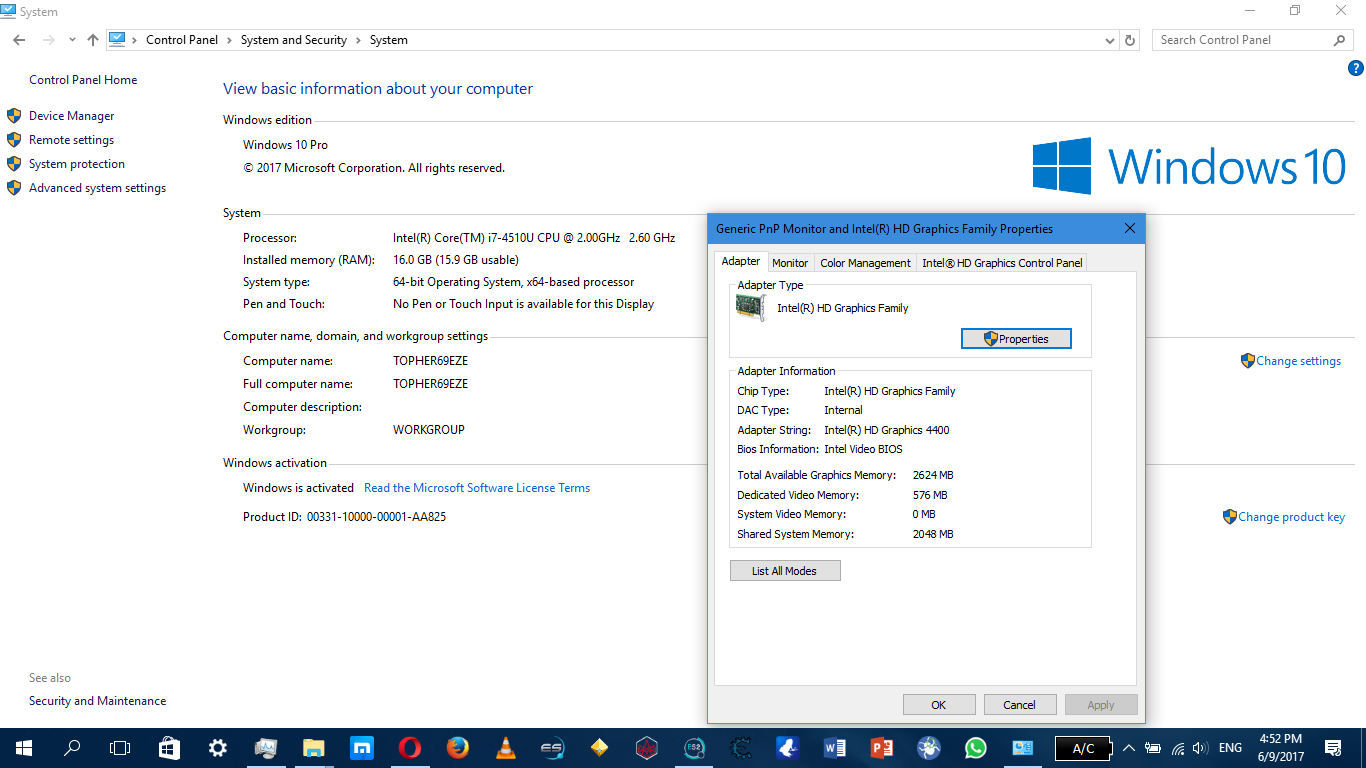Select Adapter String HD Graphics 4400

click(x=887, y=430)
